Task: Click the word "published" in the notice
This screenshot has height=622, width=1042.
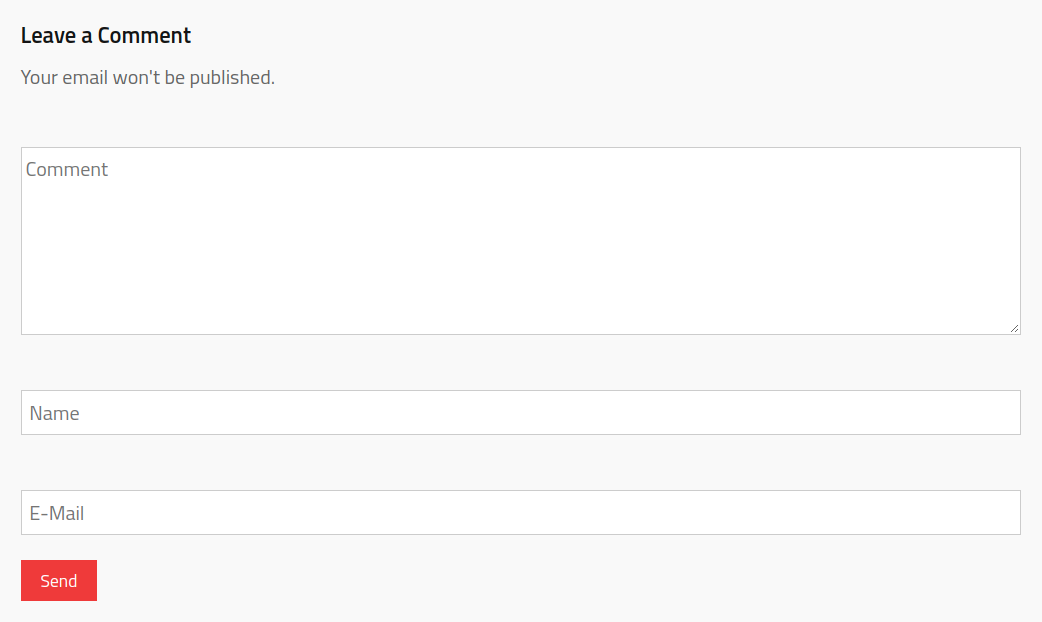Action: 231,77
